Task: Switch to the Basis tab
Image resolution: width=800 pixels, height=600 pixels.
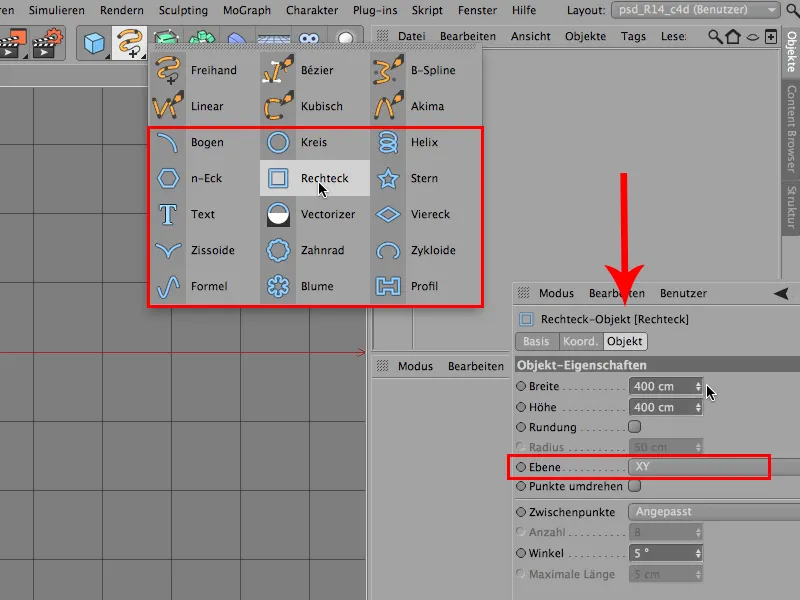Action: click(536, 341)
